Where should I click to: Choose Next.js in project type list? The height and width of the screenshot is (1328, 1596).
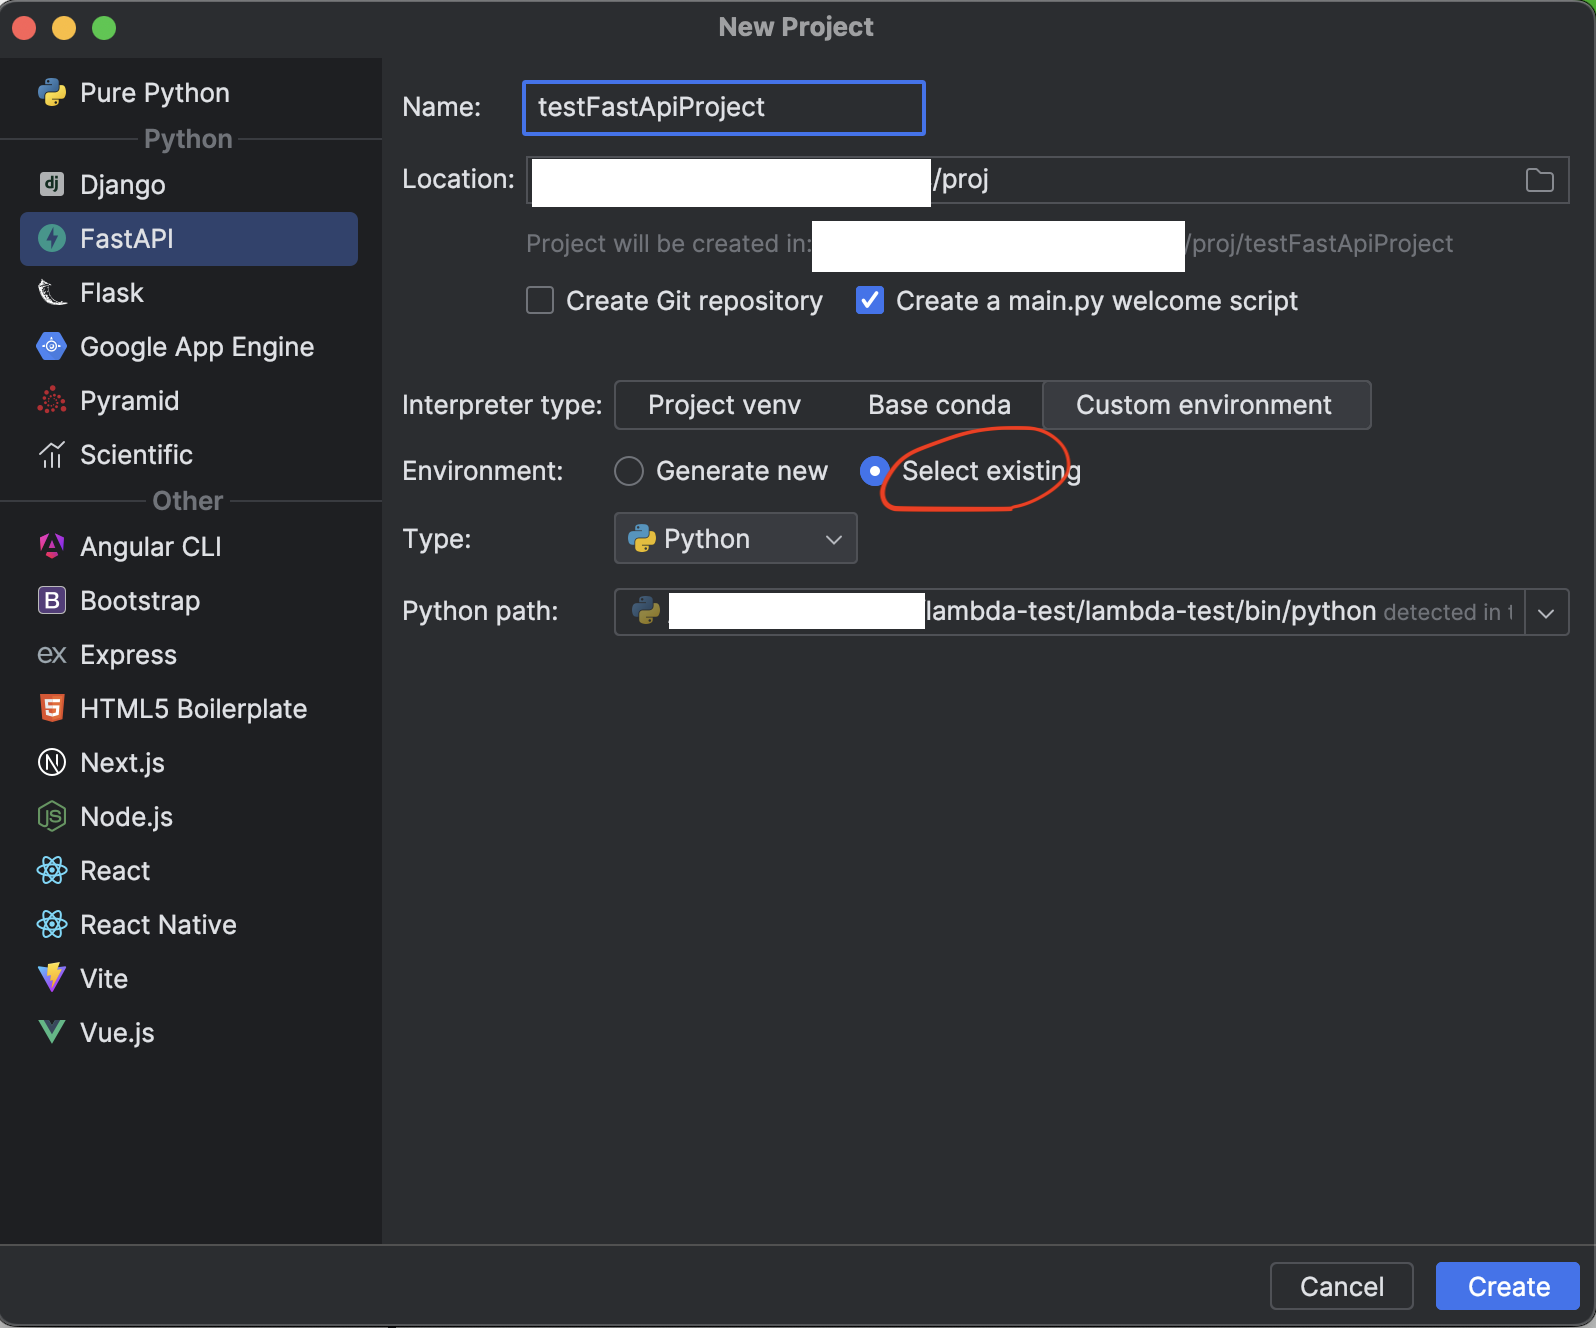pyautogui.click(x=189, y=763)
